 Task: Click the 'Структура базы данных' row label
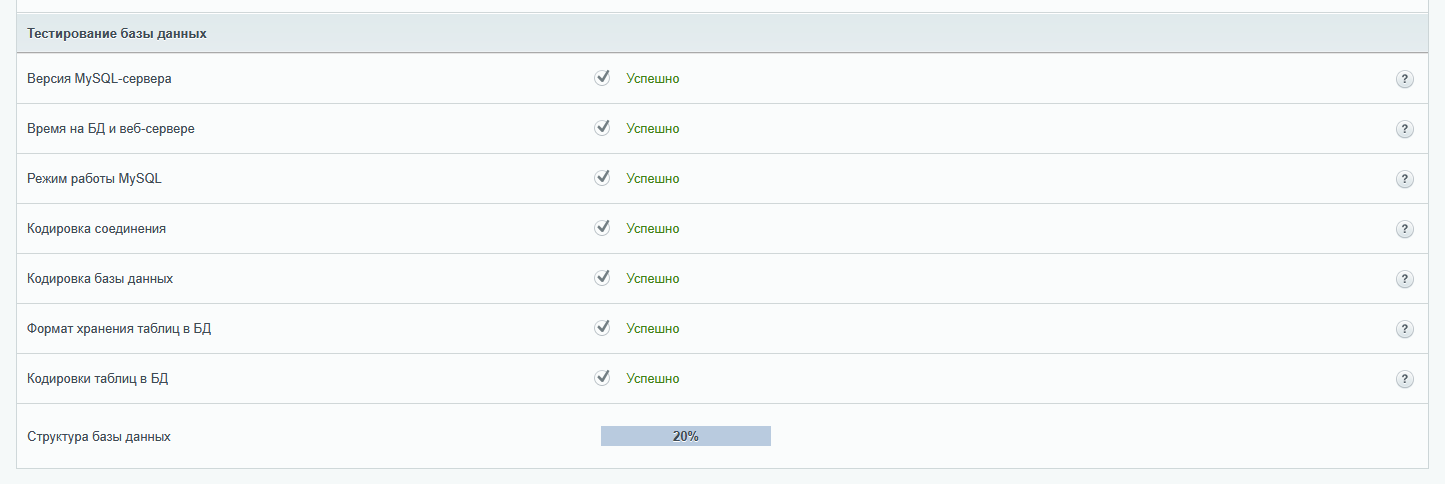99,437
